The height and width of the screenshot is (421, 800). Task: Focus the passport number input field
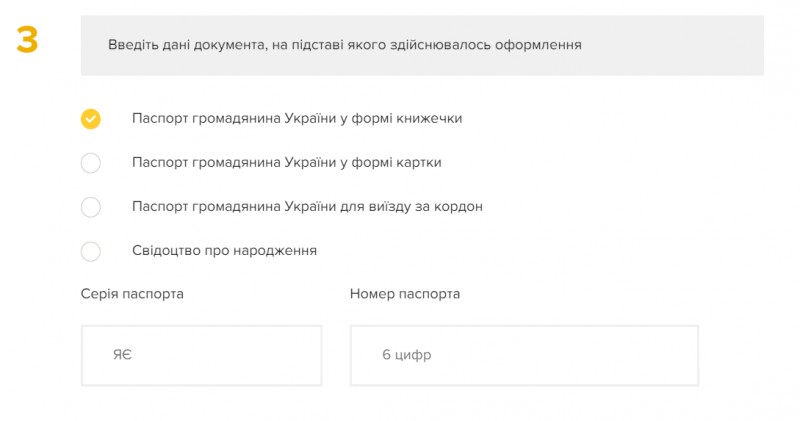[524, 355]
